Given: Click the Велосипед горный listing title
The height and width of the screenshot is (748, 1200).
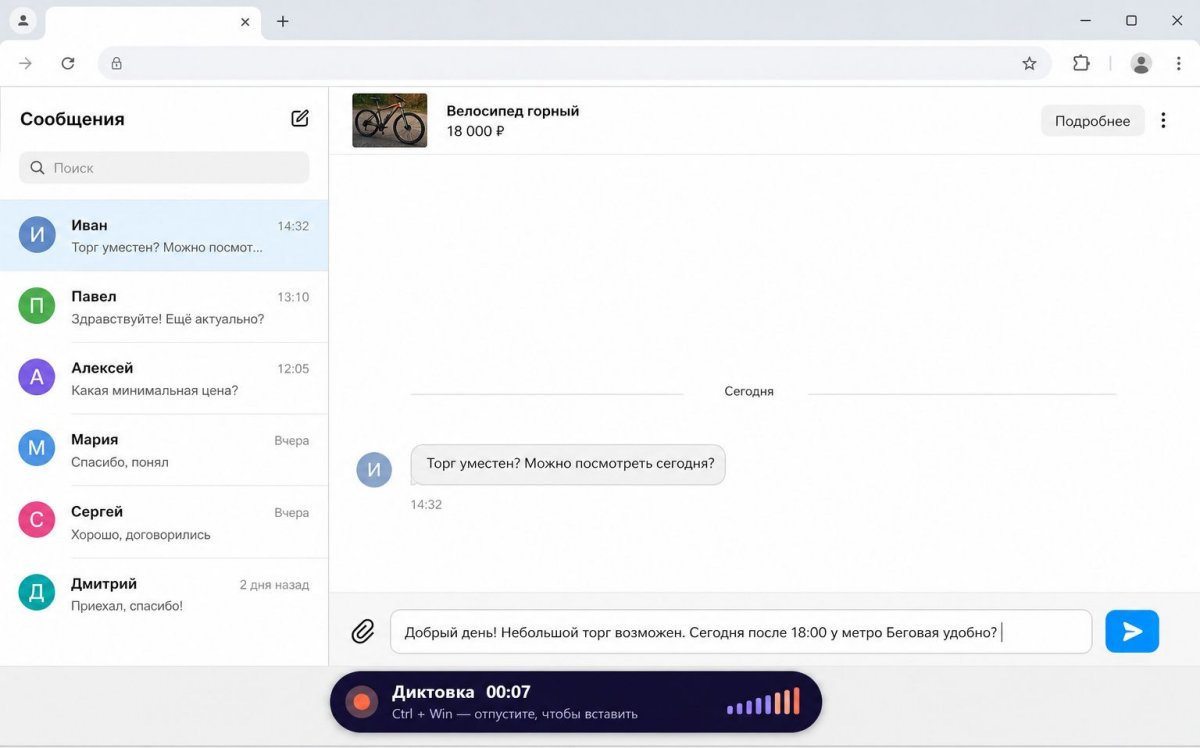Looking at the screenshot, I should 513,111.
